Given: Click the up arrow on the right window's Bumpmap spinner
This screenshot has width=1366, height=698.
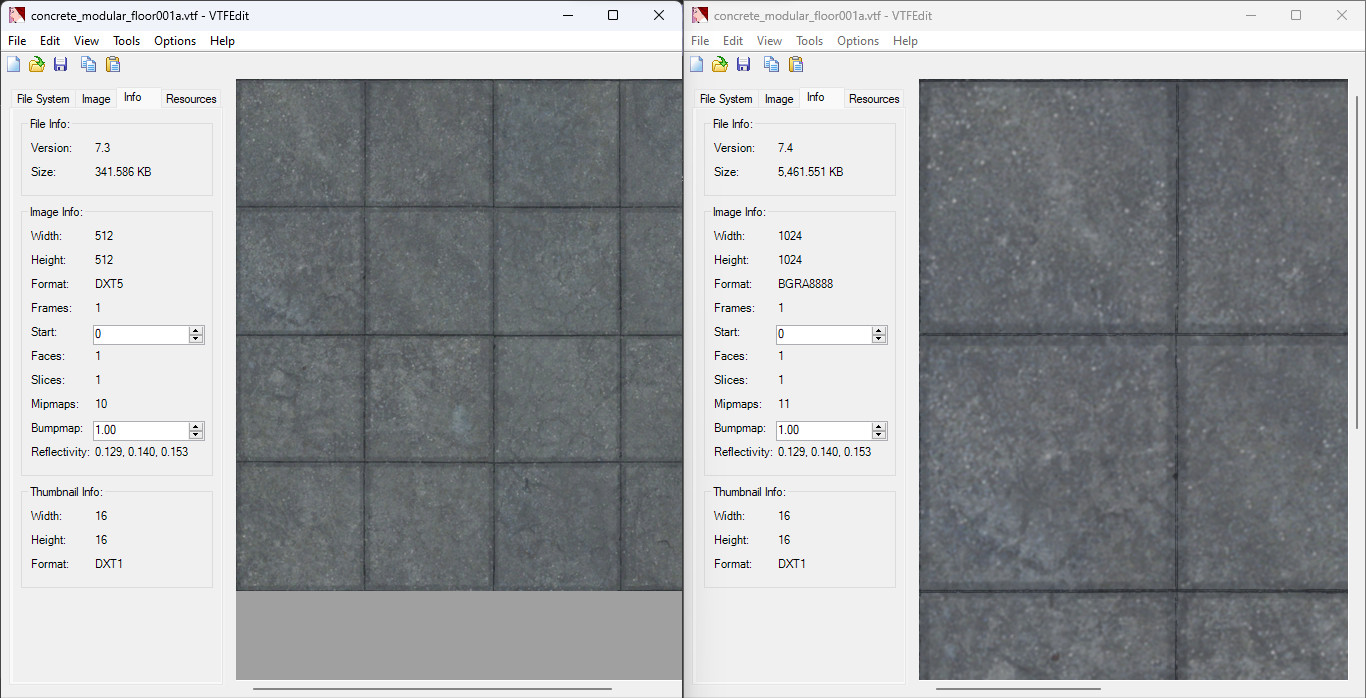Looking at the screenshot, I should coord(879,426).
